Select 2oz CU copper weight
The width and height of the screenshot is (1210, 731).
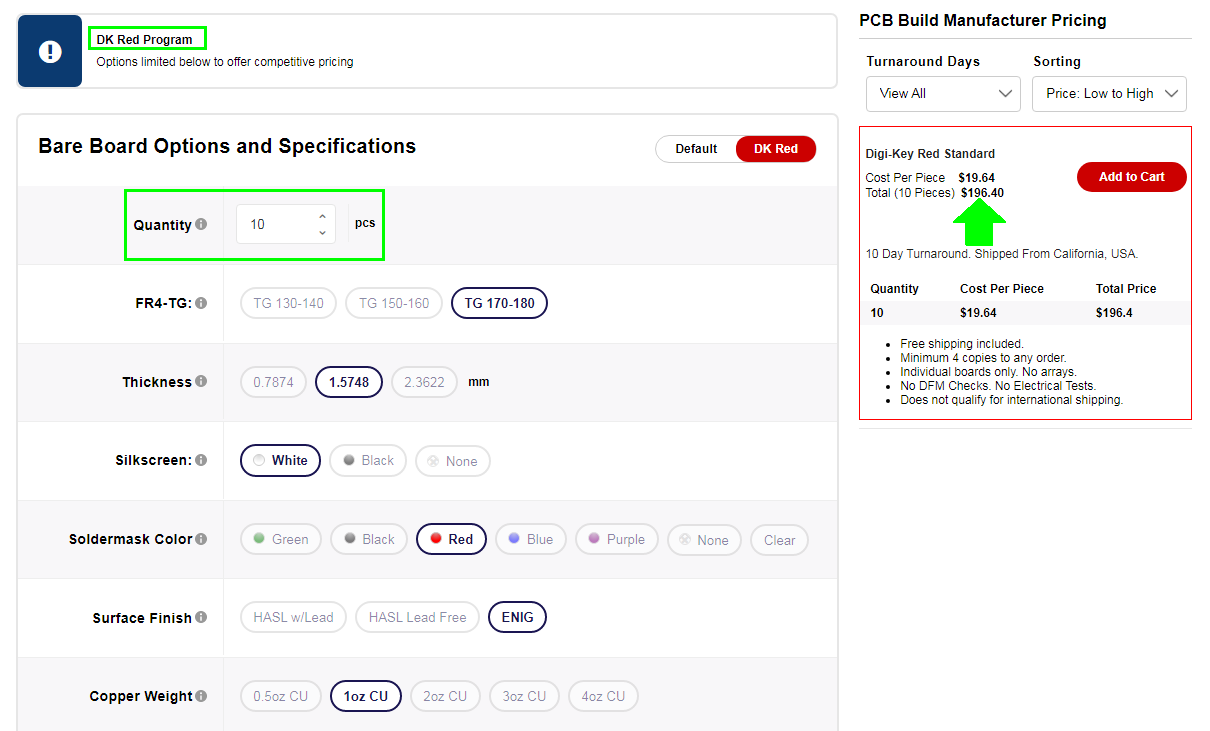point(445,696)
